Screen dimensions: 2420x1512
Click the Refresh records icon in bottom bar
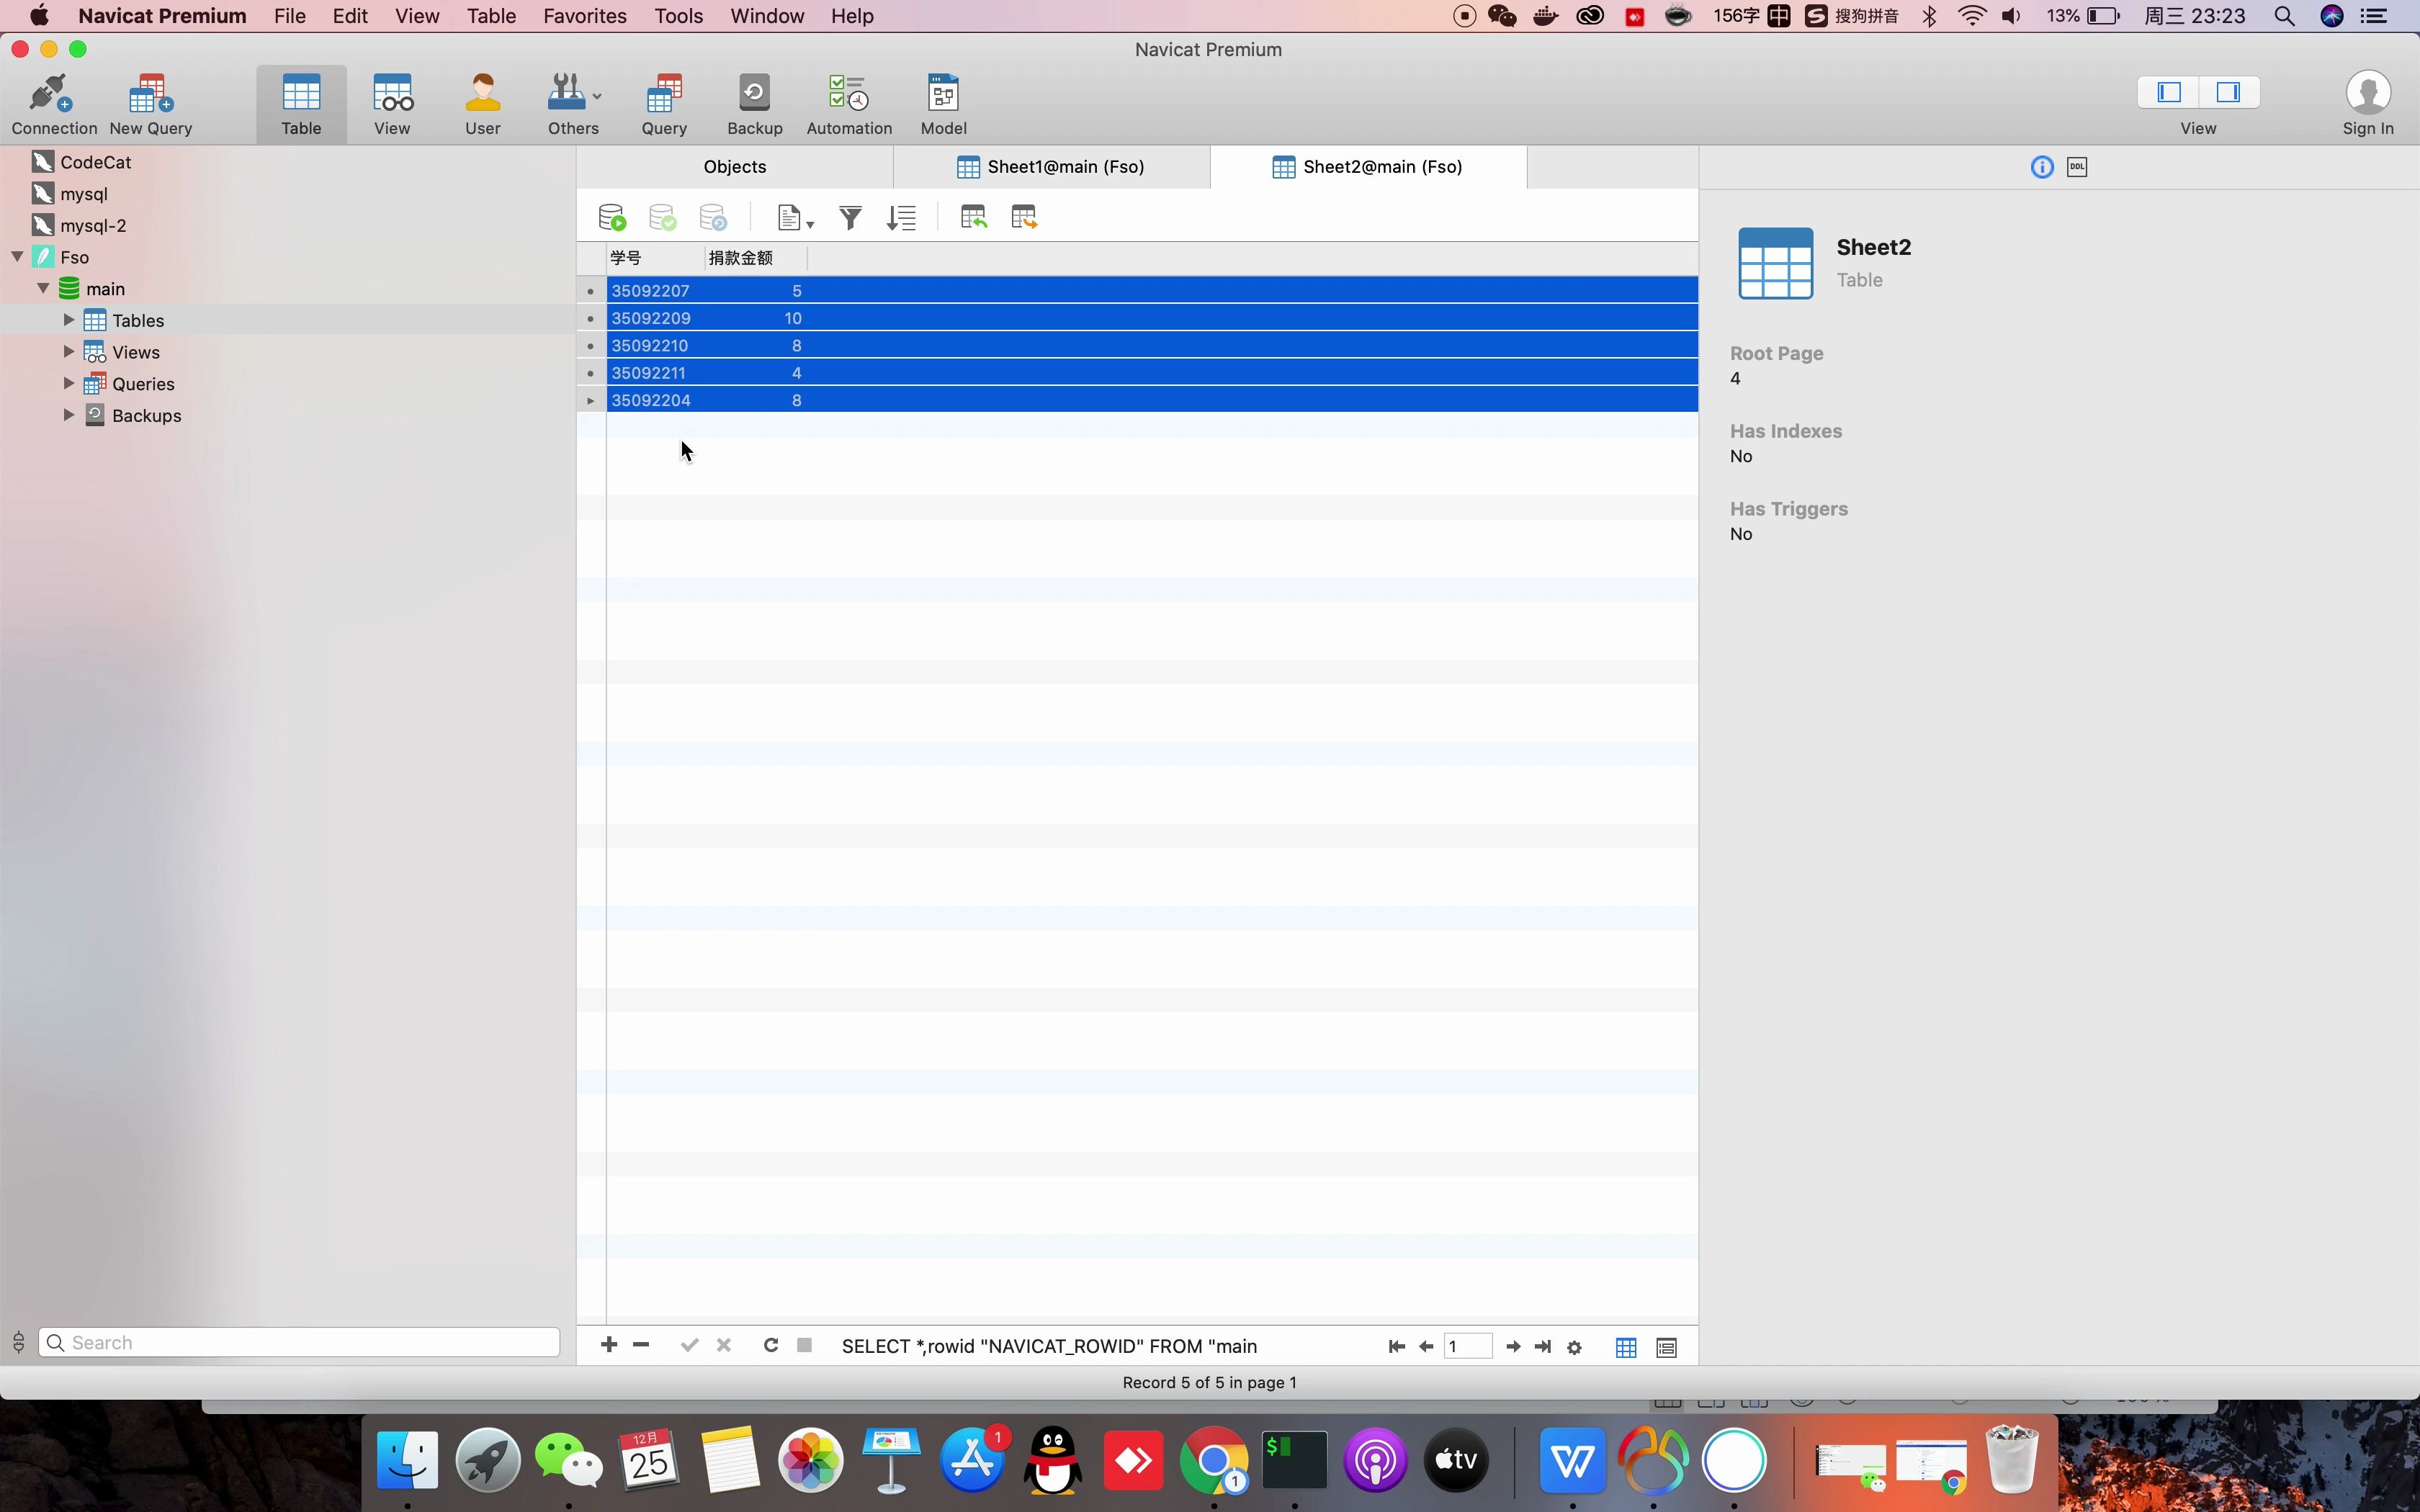[770, 1346]
